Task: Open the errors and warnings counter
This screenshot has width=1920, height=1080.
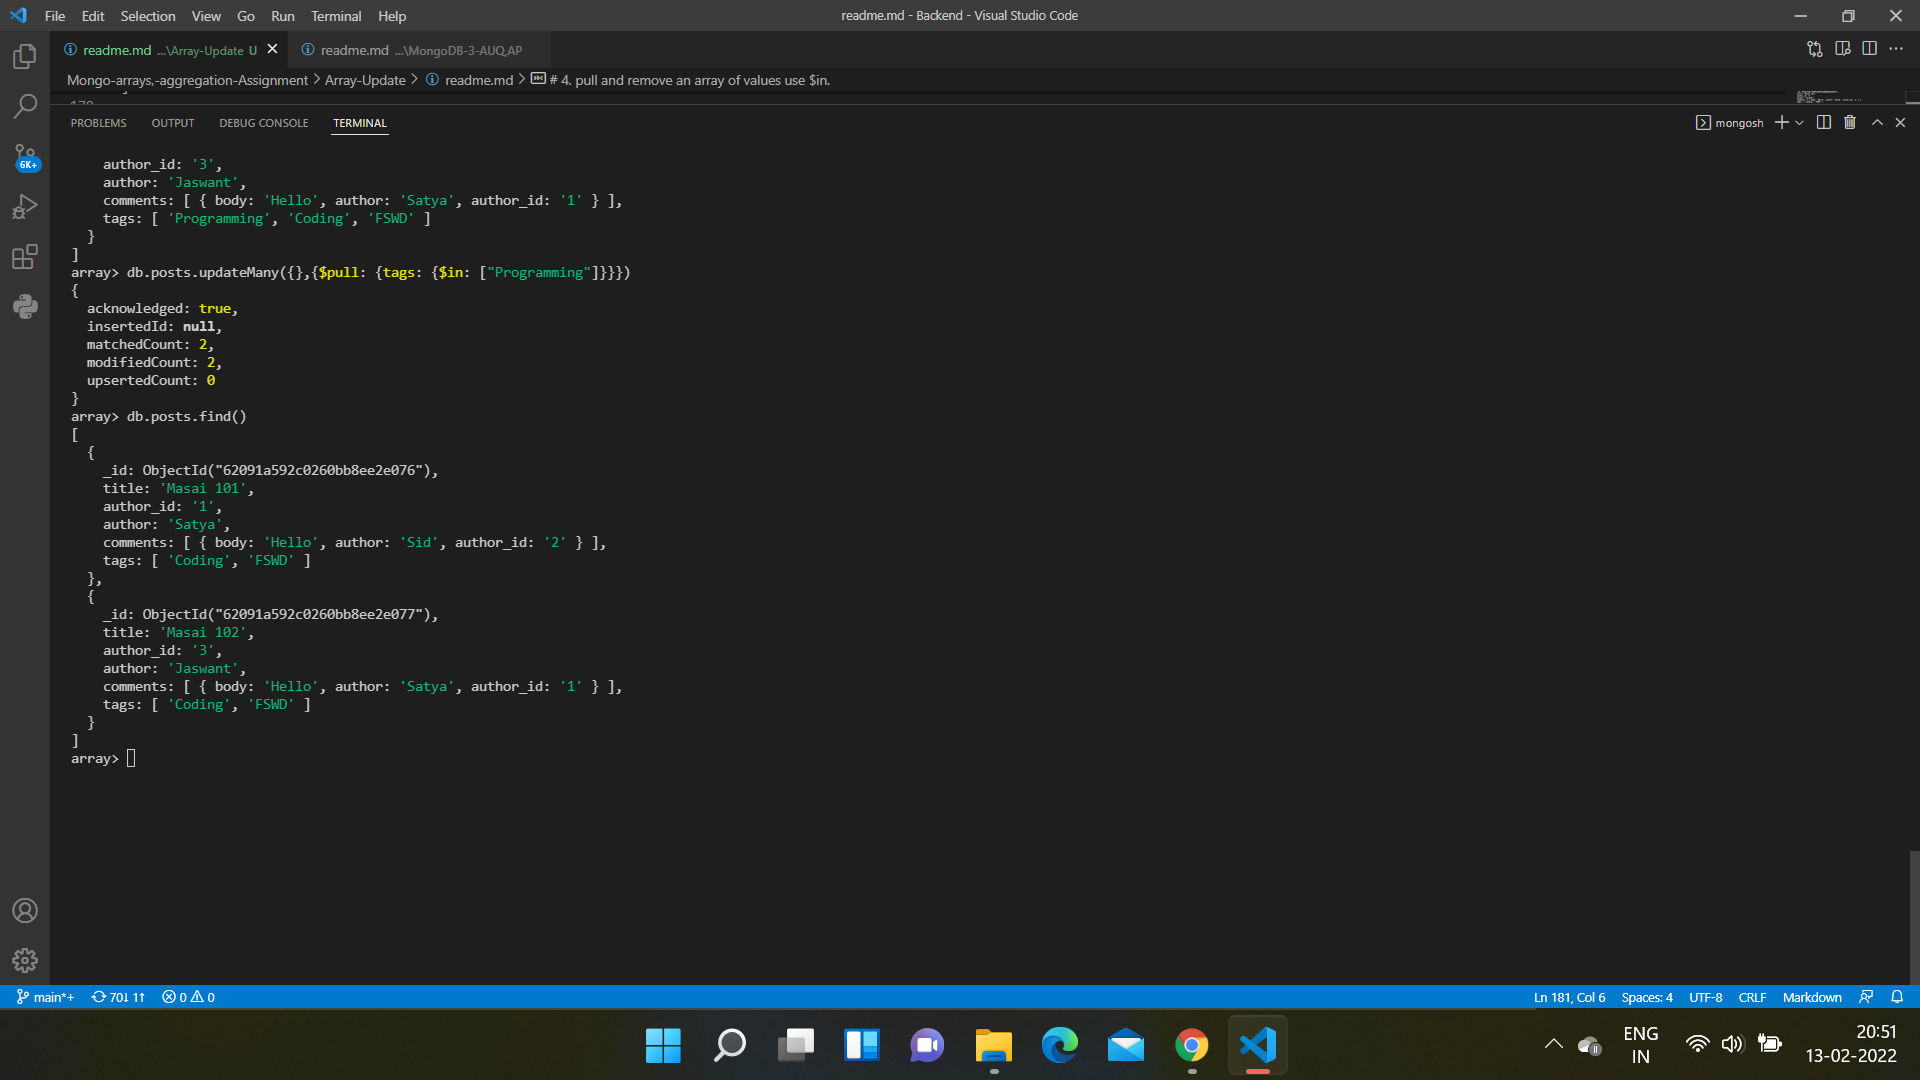Action: (x=187, y=997)
